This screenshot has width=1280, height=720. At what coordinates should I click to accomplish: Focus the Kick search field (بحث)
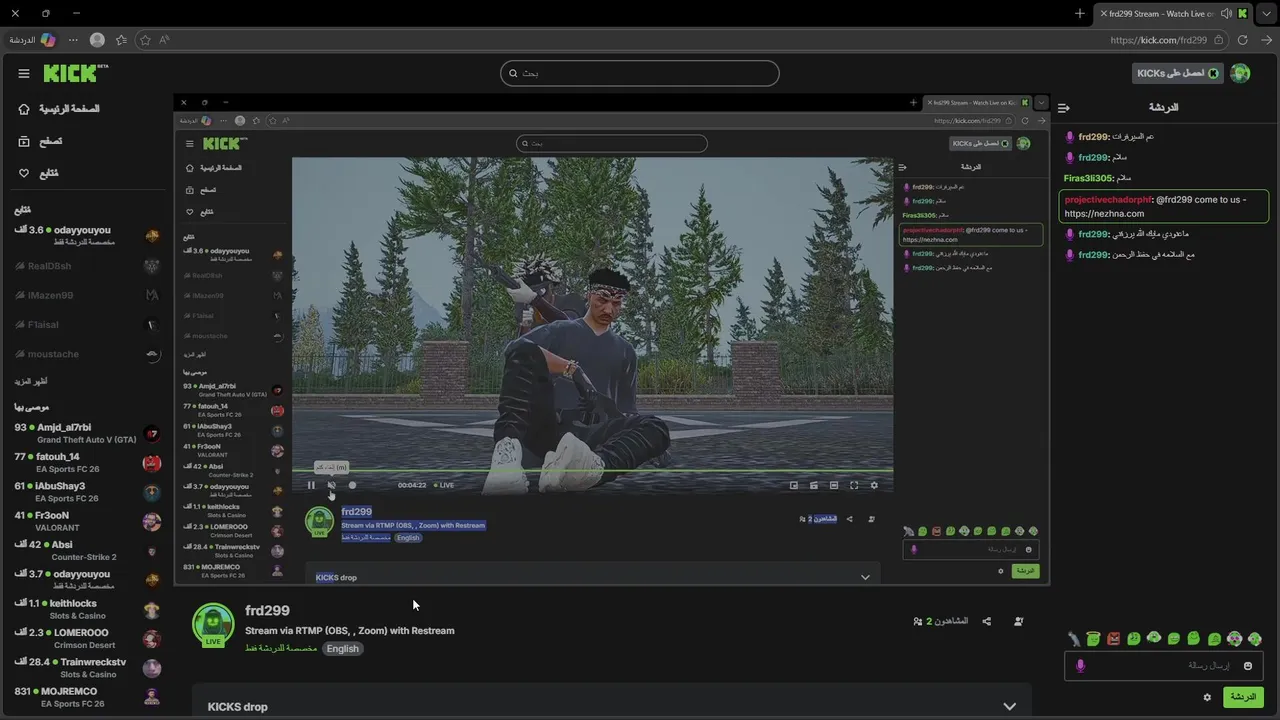pyautogui.click(x=640, y=73)
